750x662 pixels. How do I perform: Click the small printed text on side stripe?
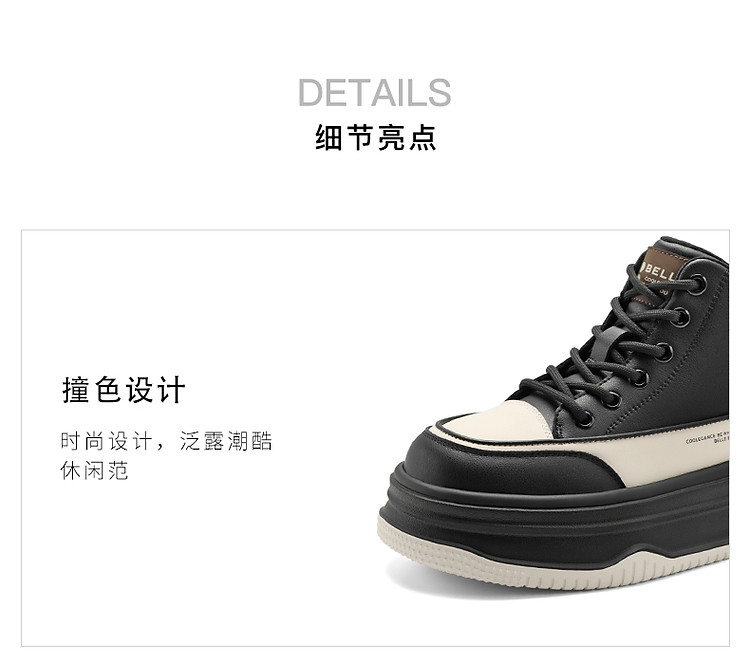(707, 438)
